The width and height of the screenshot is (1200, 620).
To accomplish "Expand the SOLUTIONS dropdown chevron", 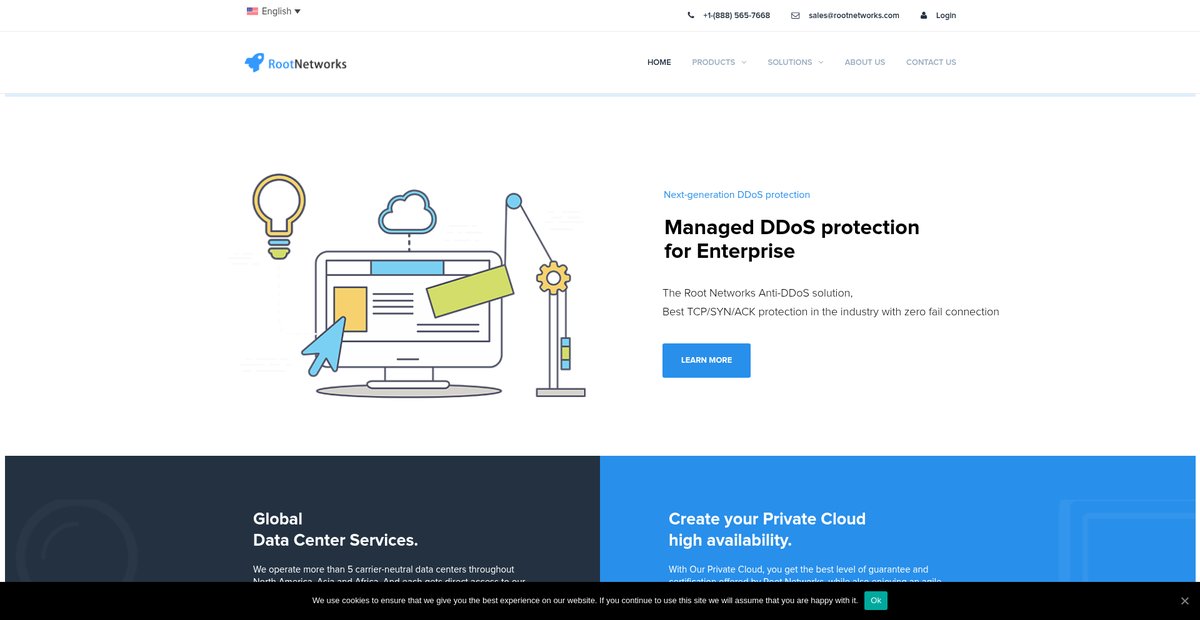I will click(821, 62).
